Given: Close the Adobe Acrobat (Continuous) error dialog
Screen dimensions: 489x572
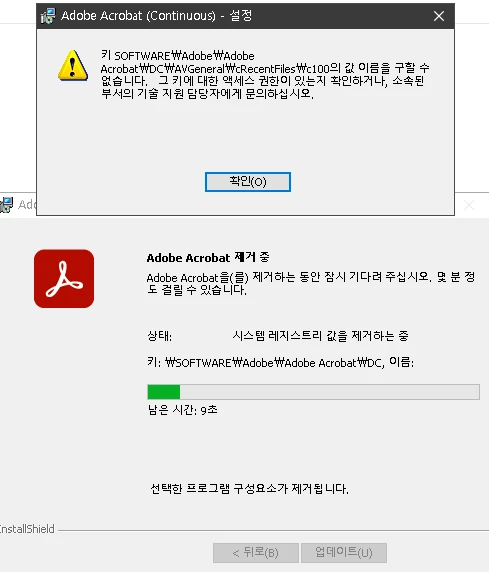Looking at the screenshot, I should (439, 16).
